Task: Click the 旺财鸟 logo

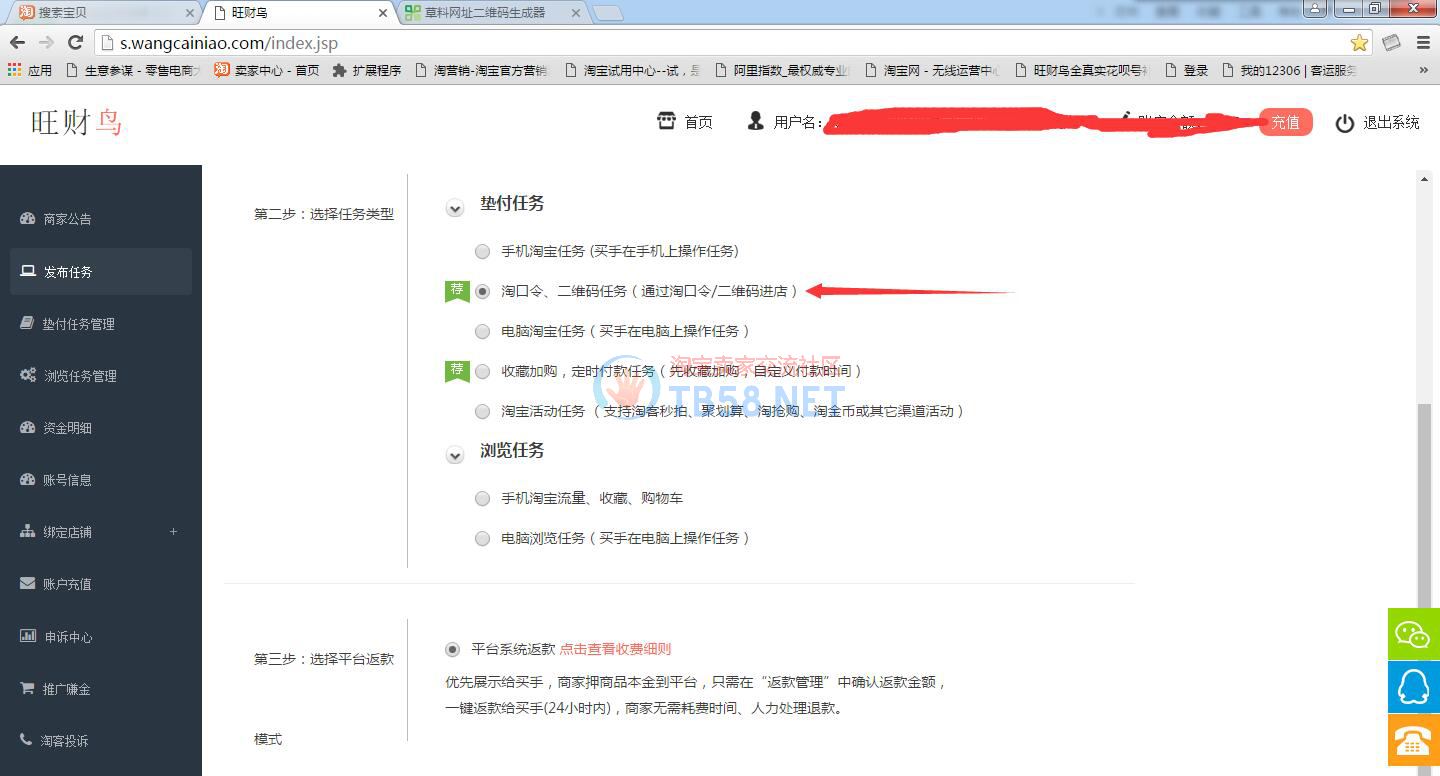Action: click(x=77, y=122)
